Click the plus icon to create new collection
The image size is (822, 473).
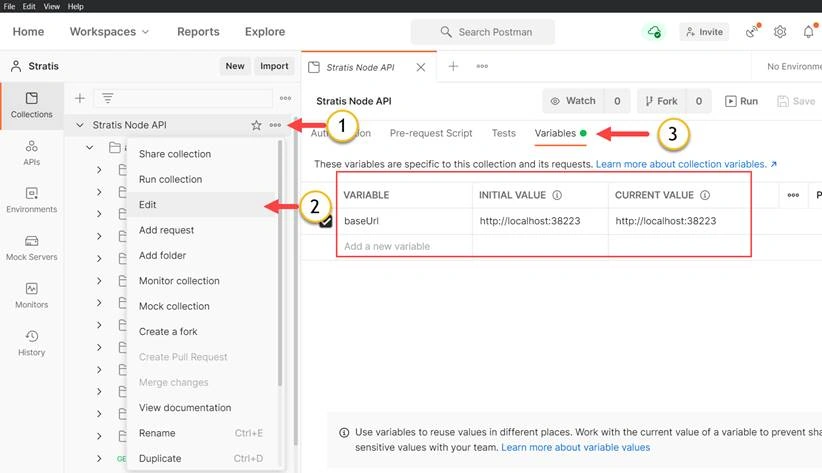click(x=80, y=98)
